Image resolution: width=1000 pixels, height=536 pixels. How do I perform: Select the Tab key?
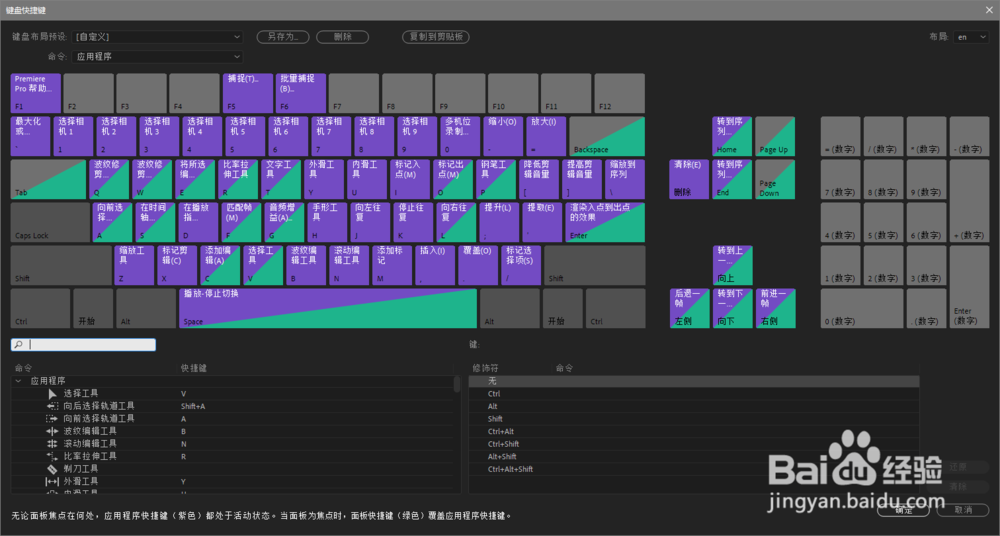[x=48, y=179]
